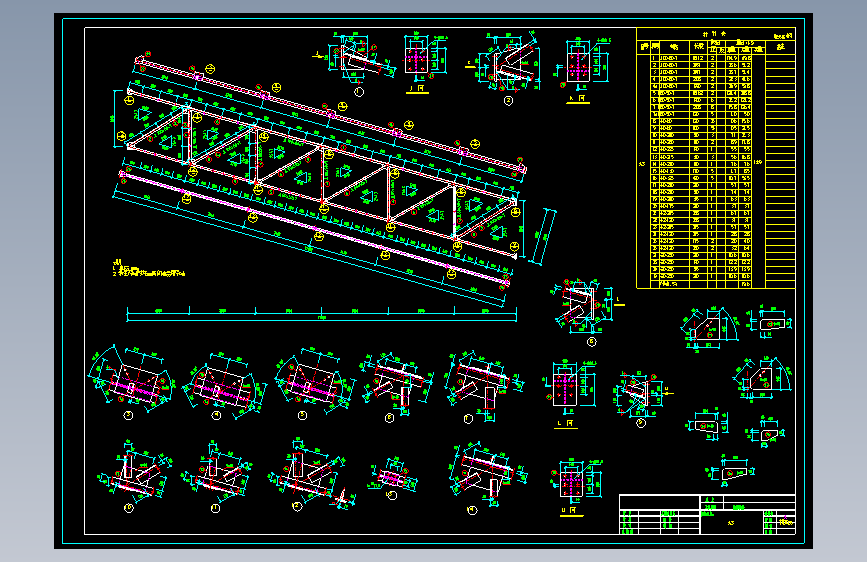Select the detail view bubble numbered 1
Image resolution: width=867 pixels, height=562 pixels.
click(359, 92)
